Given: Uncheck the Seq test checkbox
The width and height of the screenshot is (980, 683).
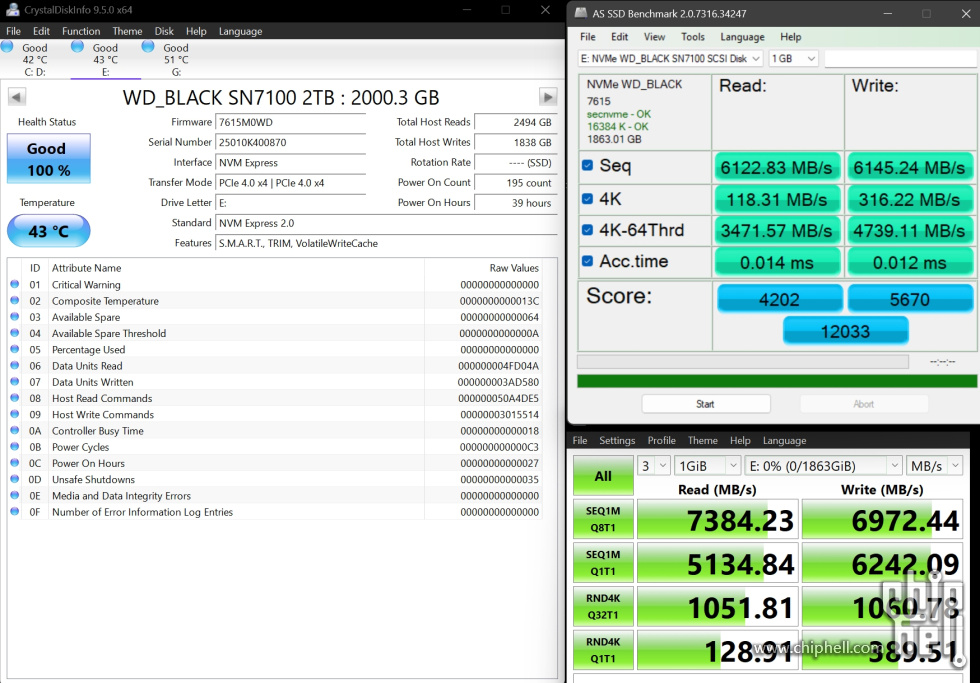Looking at the screenshot, I should 588,166.
